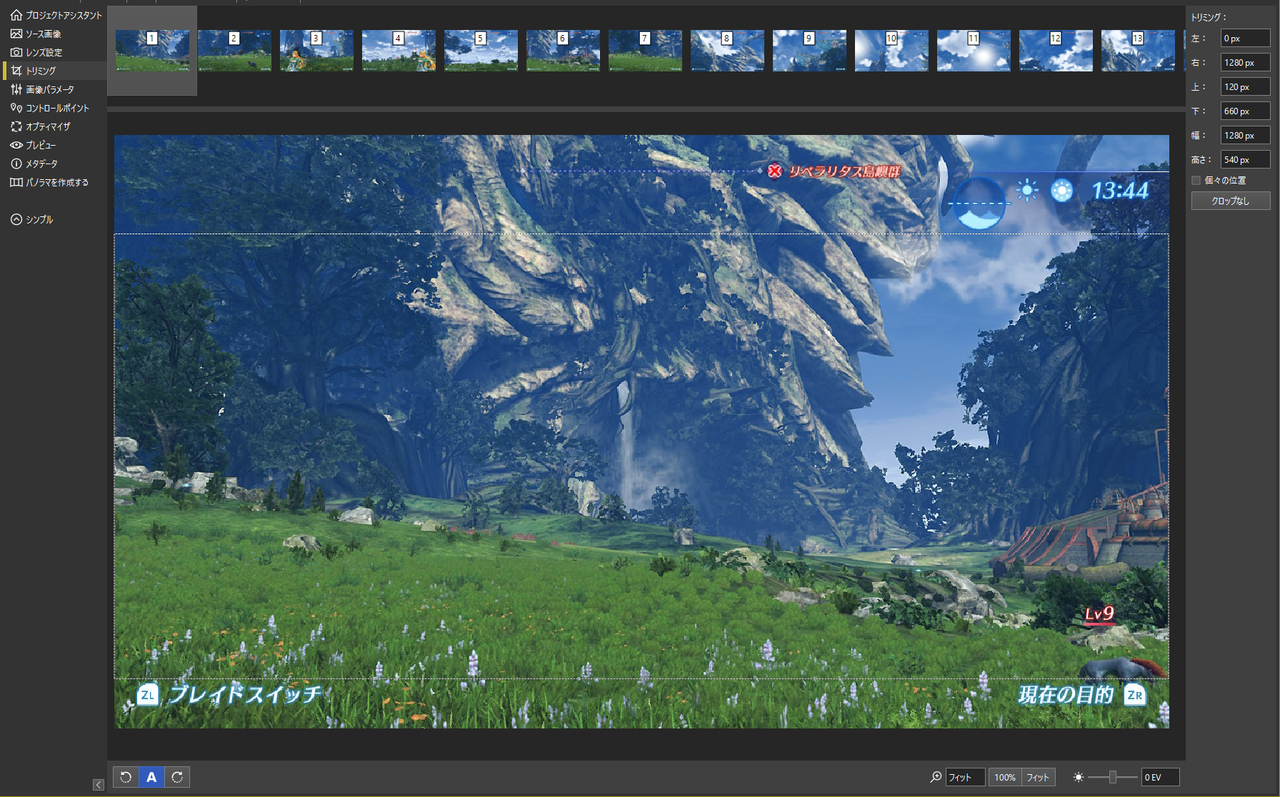1280x797 pixels.
Task: Collapse the sidebar with the arrow button
Action: 98,785
